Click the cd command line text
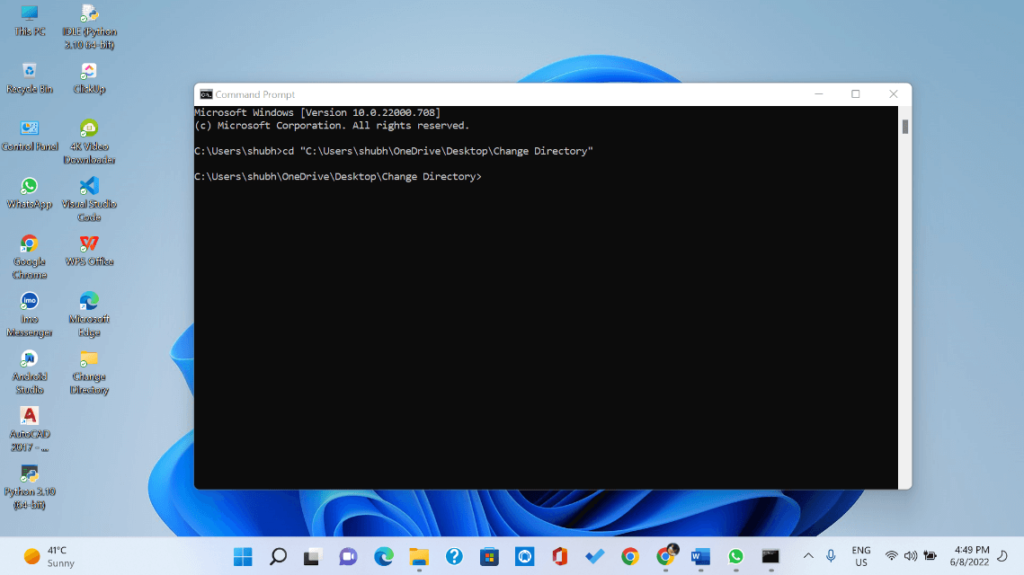The width and height of the screenshot is (1024, 575). pos(394,151)
